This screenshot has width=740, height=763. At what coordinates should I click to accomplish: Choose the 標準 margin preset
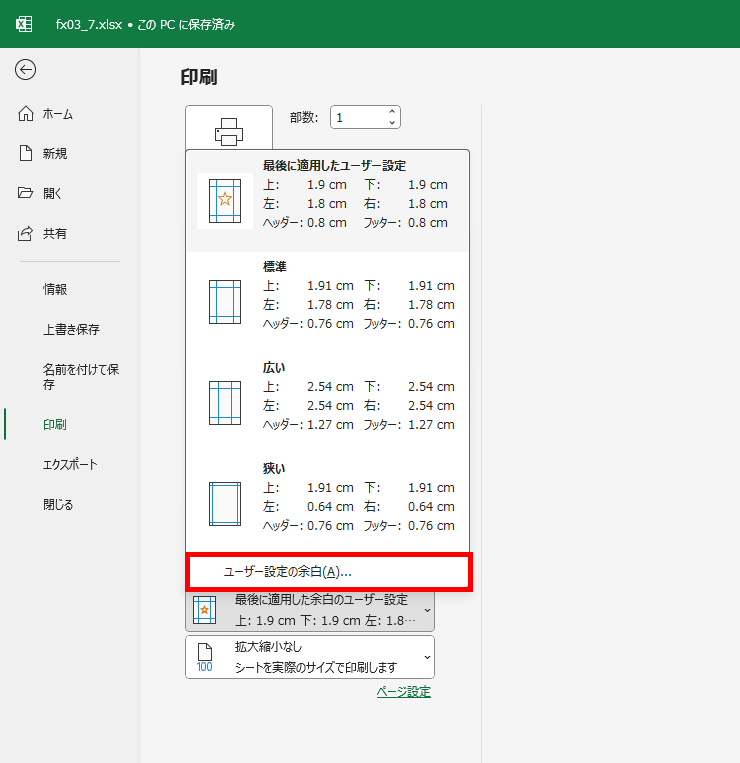327,302
